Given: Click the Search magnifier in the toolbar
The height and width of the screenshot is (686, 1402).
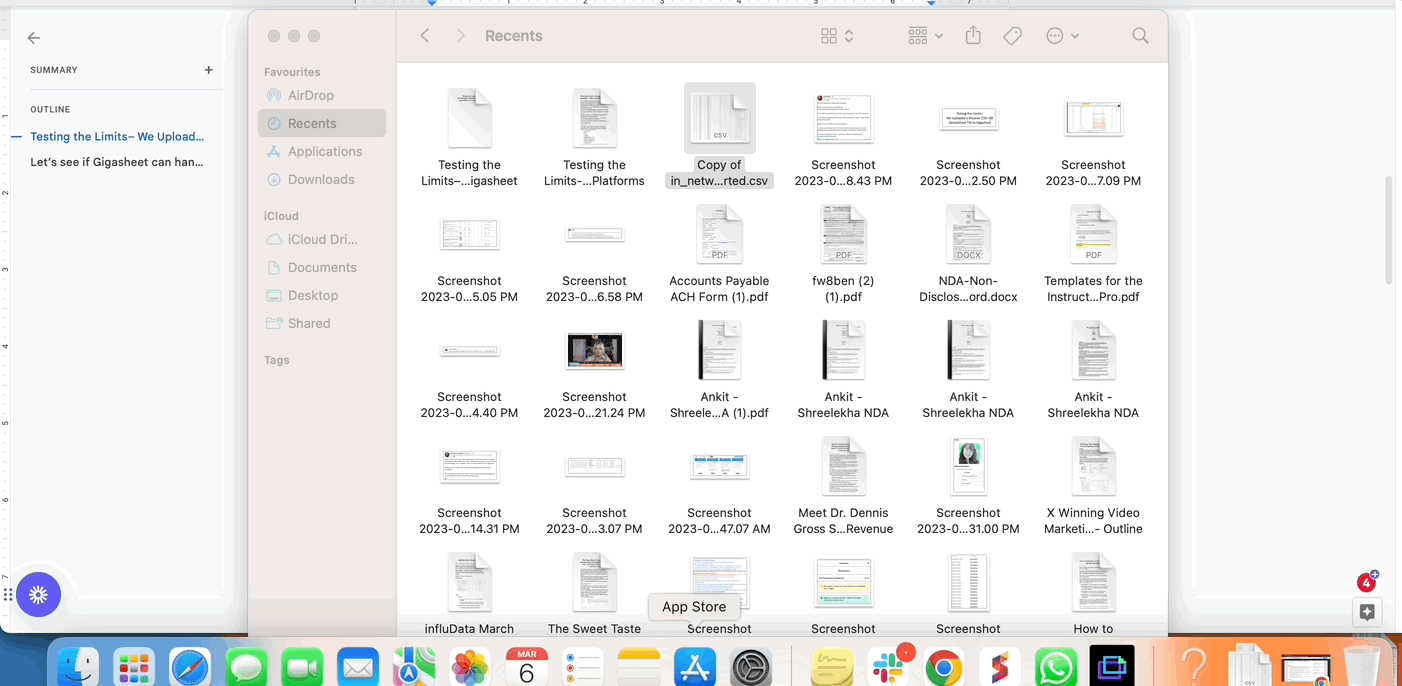Looking at the screenshot, I should click(1140, 35).
